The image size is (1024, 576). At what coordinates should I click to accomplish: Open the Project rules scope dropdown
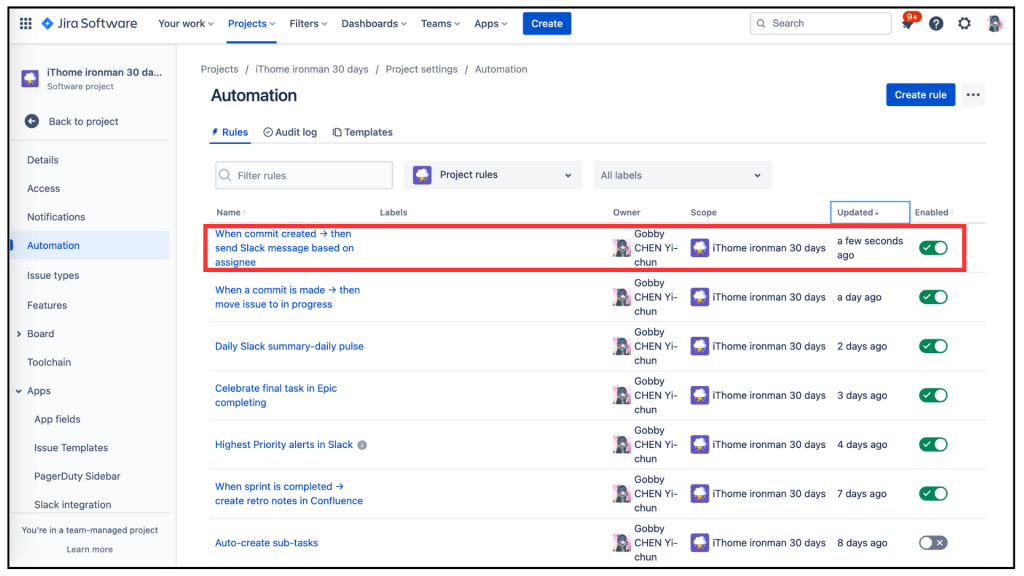[x=493, y=175]
